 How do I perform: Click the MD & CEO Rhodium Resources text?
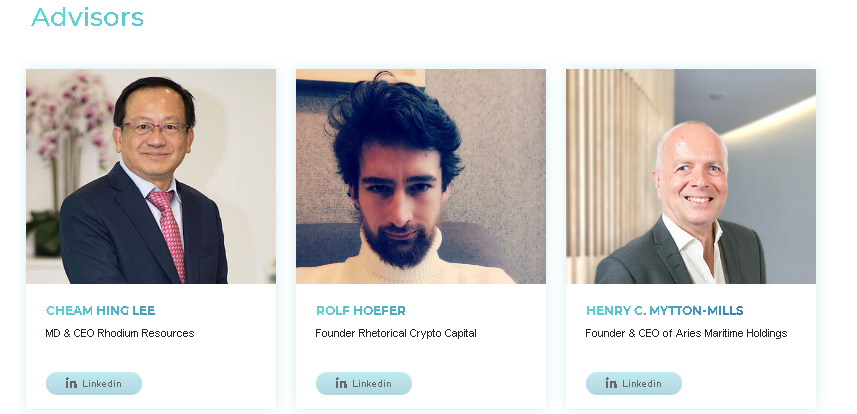[x=120, y=333]
